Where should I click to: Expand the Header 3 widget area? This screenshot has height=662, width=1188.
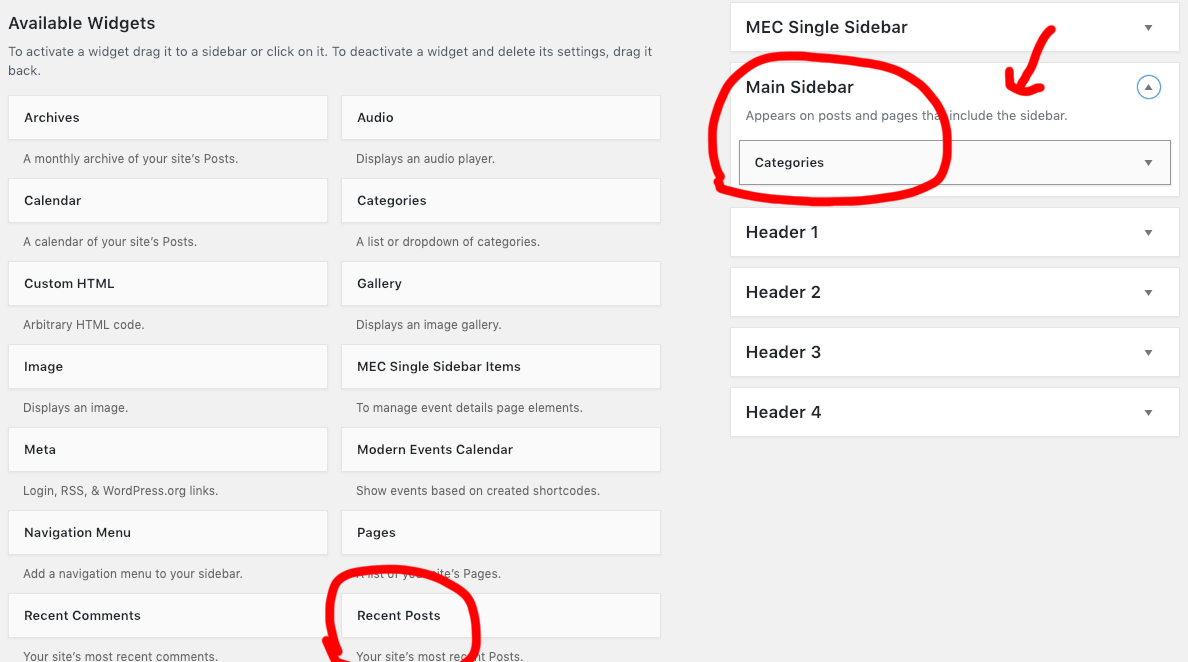tap(1148, 353)
